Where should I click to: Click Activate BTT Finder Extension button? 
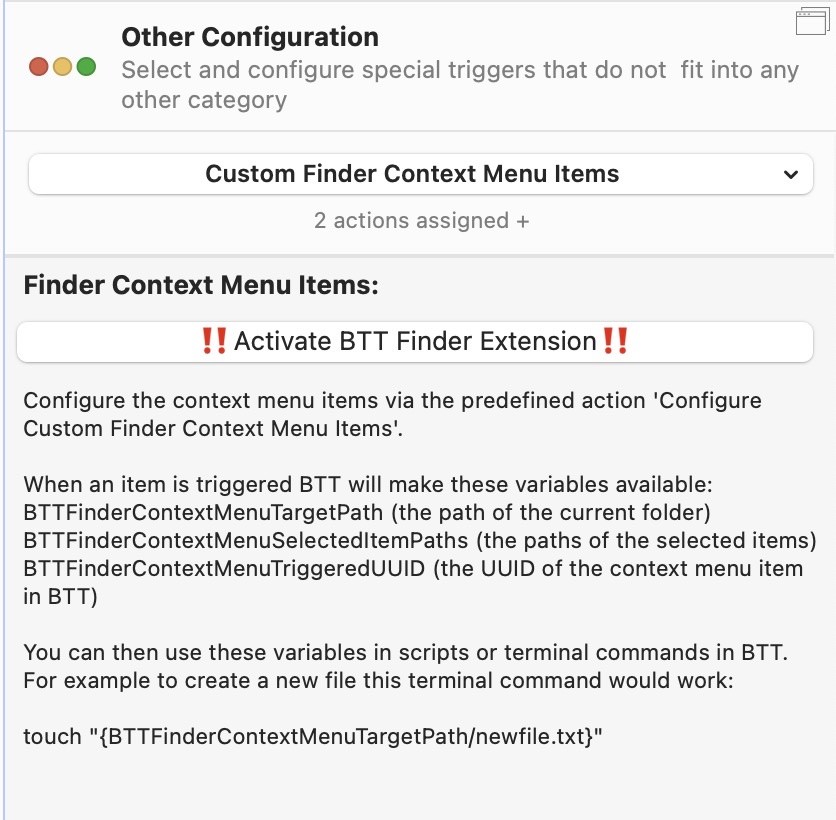415,341
